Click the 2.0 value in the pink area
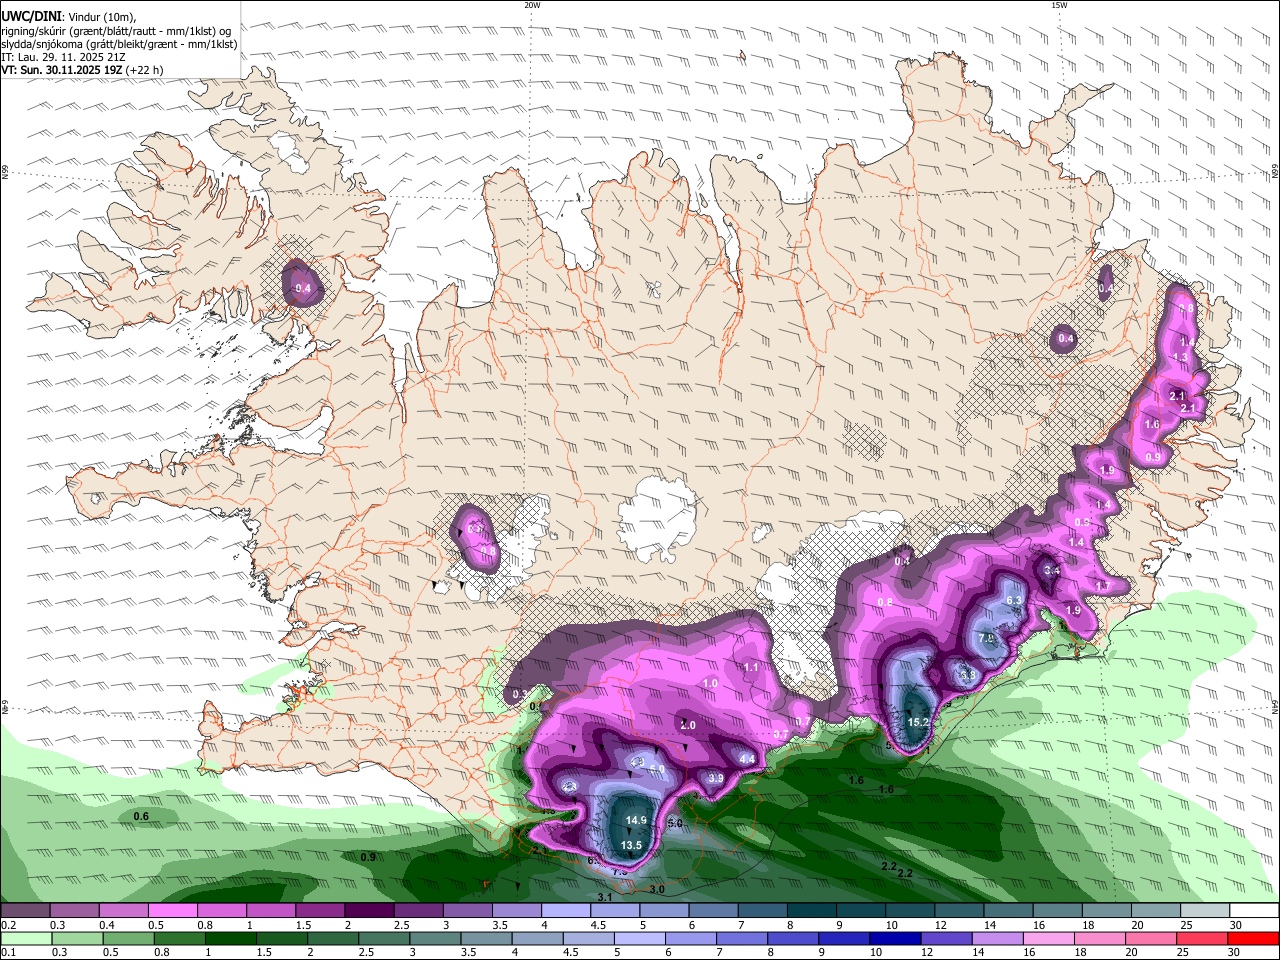Image resolution: width=1280 pixels, height=960 pixels. (x=688, y=726)
